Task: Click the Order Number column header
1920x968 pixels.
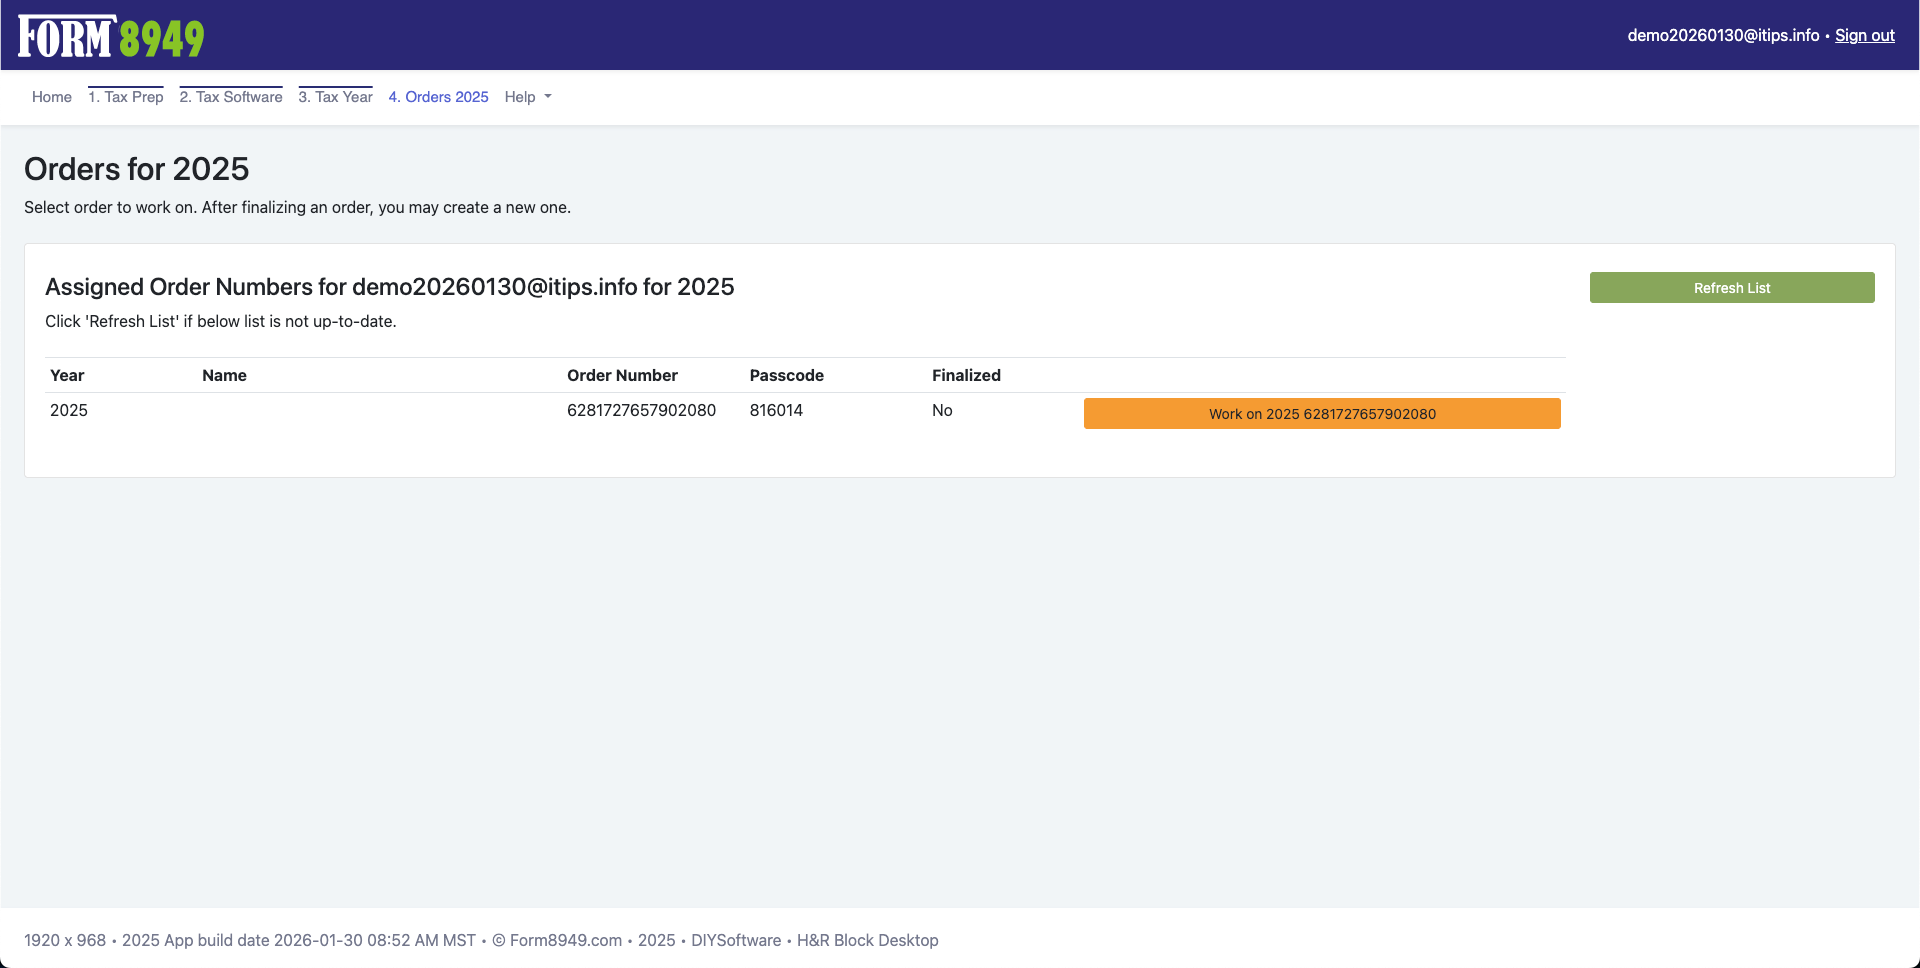Action: pos(622,375)
